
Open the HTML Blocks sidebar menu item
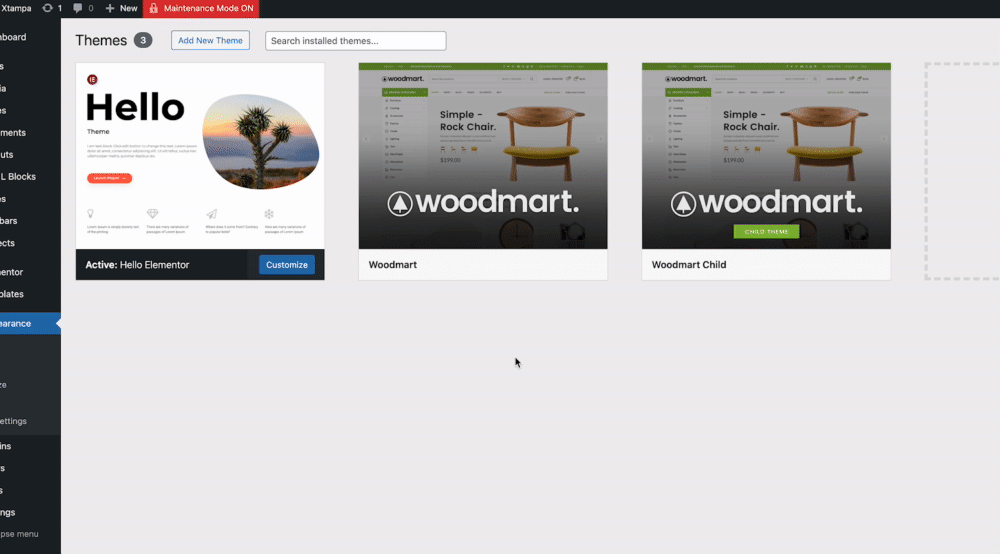click(x=18, y=177)
